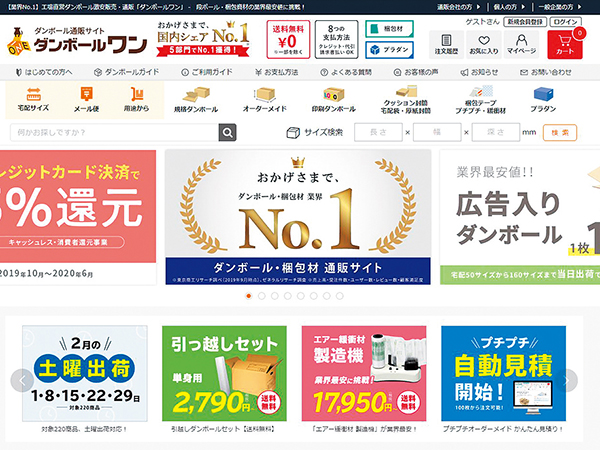The image size is (600, 450).
Task: Open My Page (マイページ) user icon
Action: click(521, 44)
